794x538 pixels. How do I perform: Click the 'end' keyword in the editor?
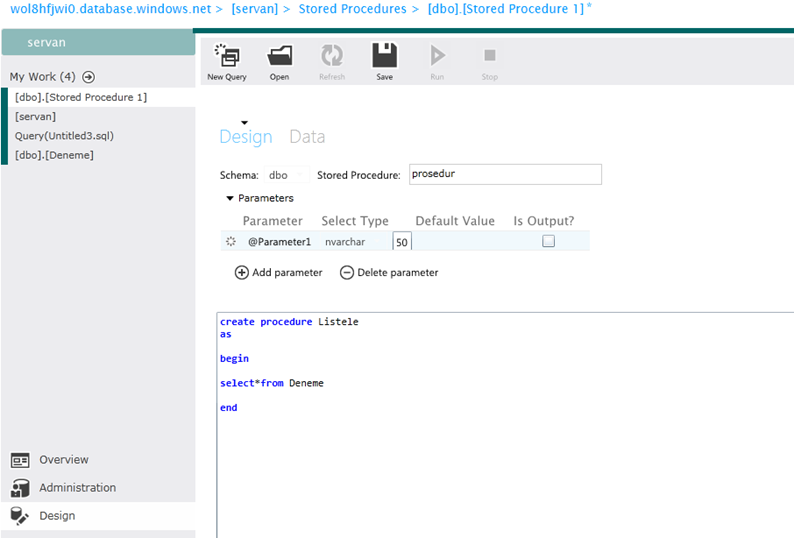(228, 407)
